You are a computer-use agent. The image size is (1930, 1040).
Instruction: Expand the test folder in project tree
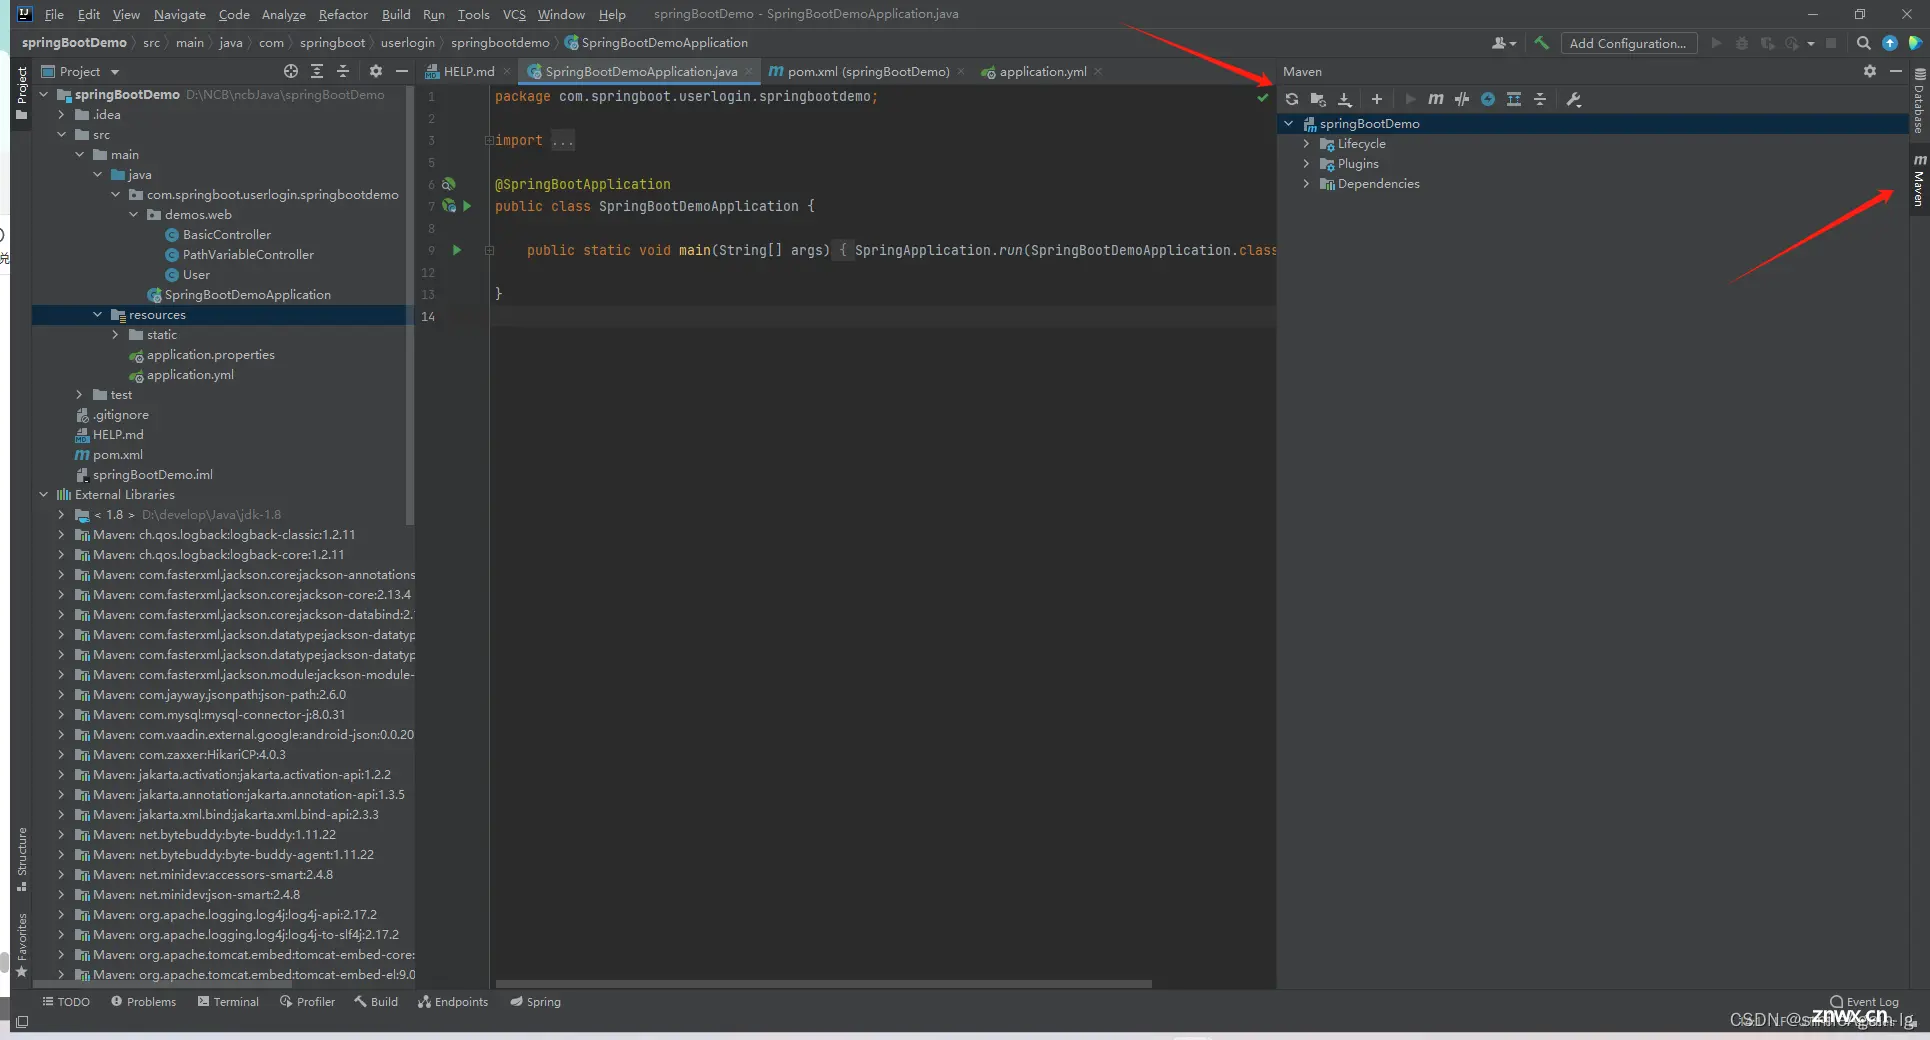(79, 395)
